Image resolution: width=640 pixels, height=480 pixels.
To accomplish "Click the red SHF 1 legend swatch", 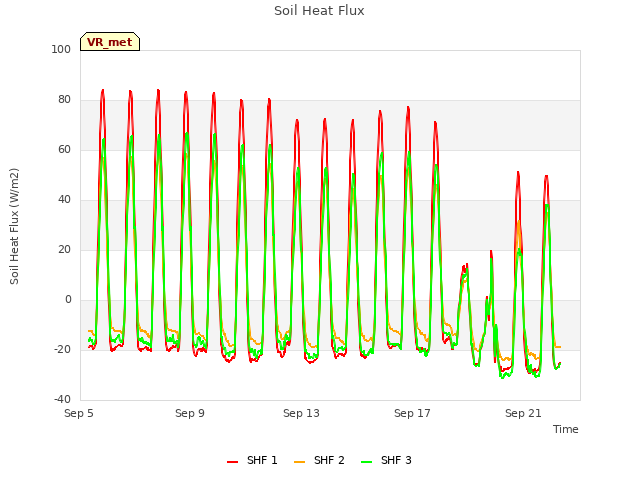I will click(233, 461).
